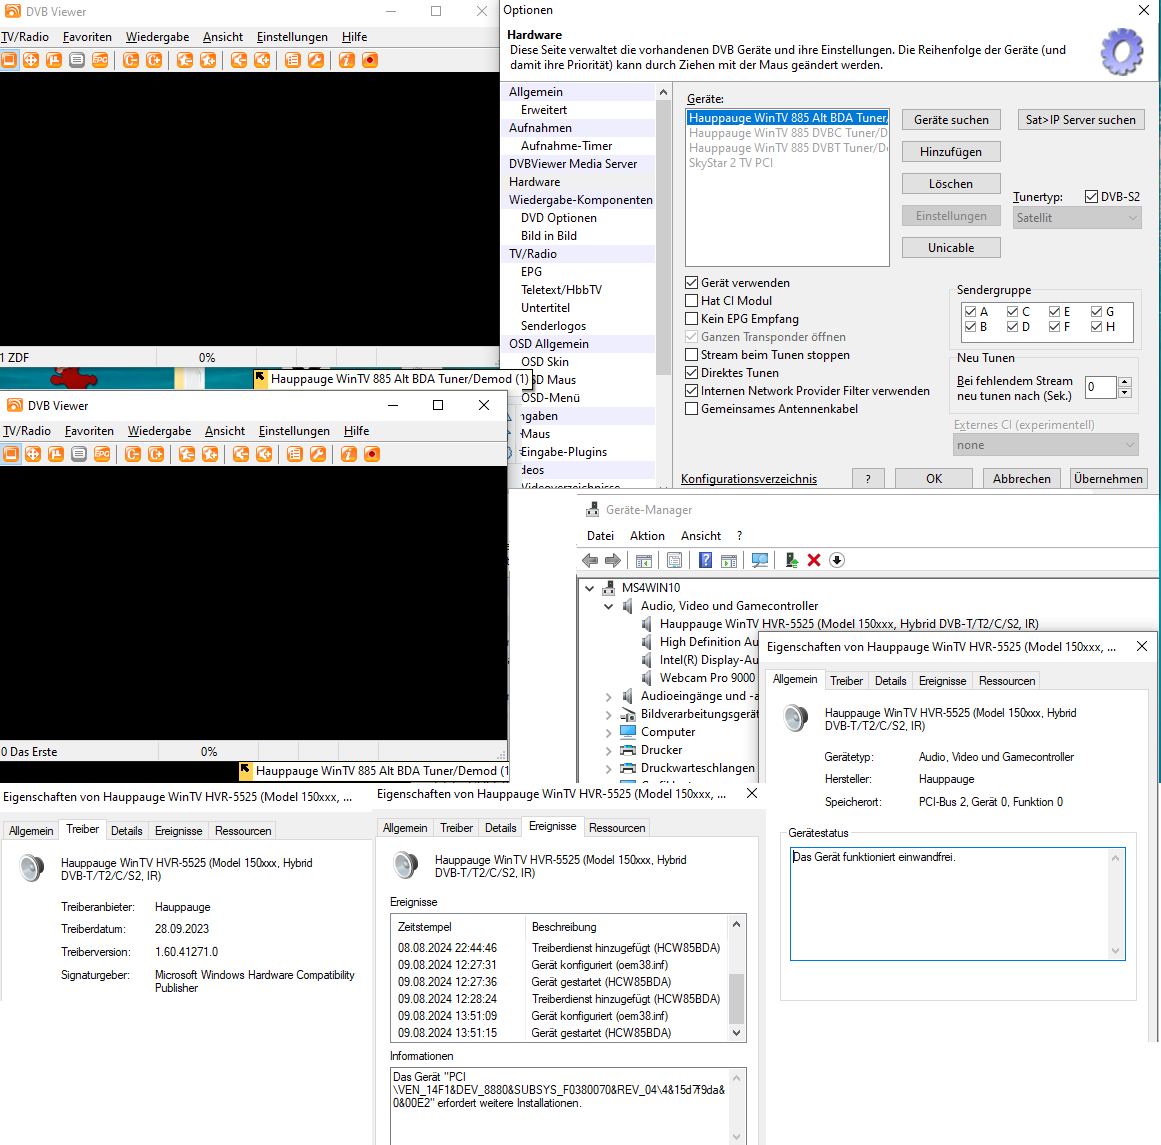Click the update driver icon in Geräte-Manager toolbar
The height and width of the screenshot is (1145, 1161).
[x=792, y=561]
